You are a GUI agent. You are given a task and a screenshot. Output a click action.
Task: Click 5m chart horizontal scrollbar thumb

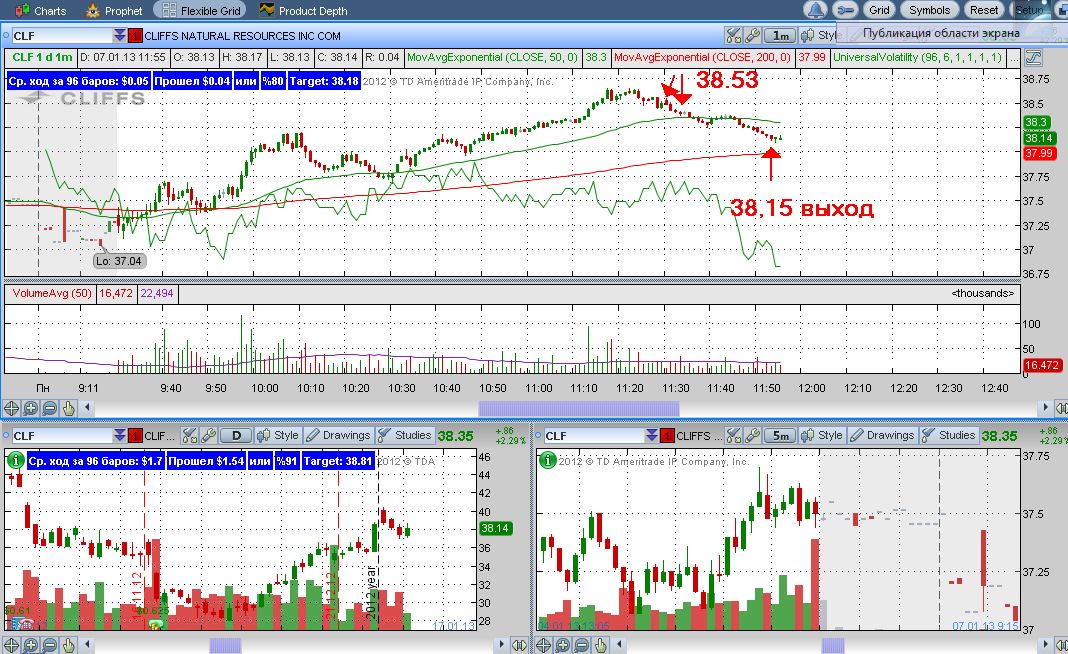click(833, 644)
